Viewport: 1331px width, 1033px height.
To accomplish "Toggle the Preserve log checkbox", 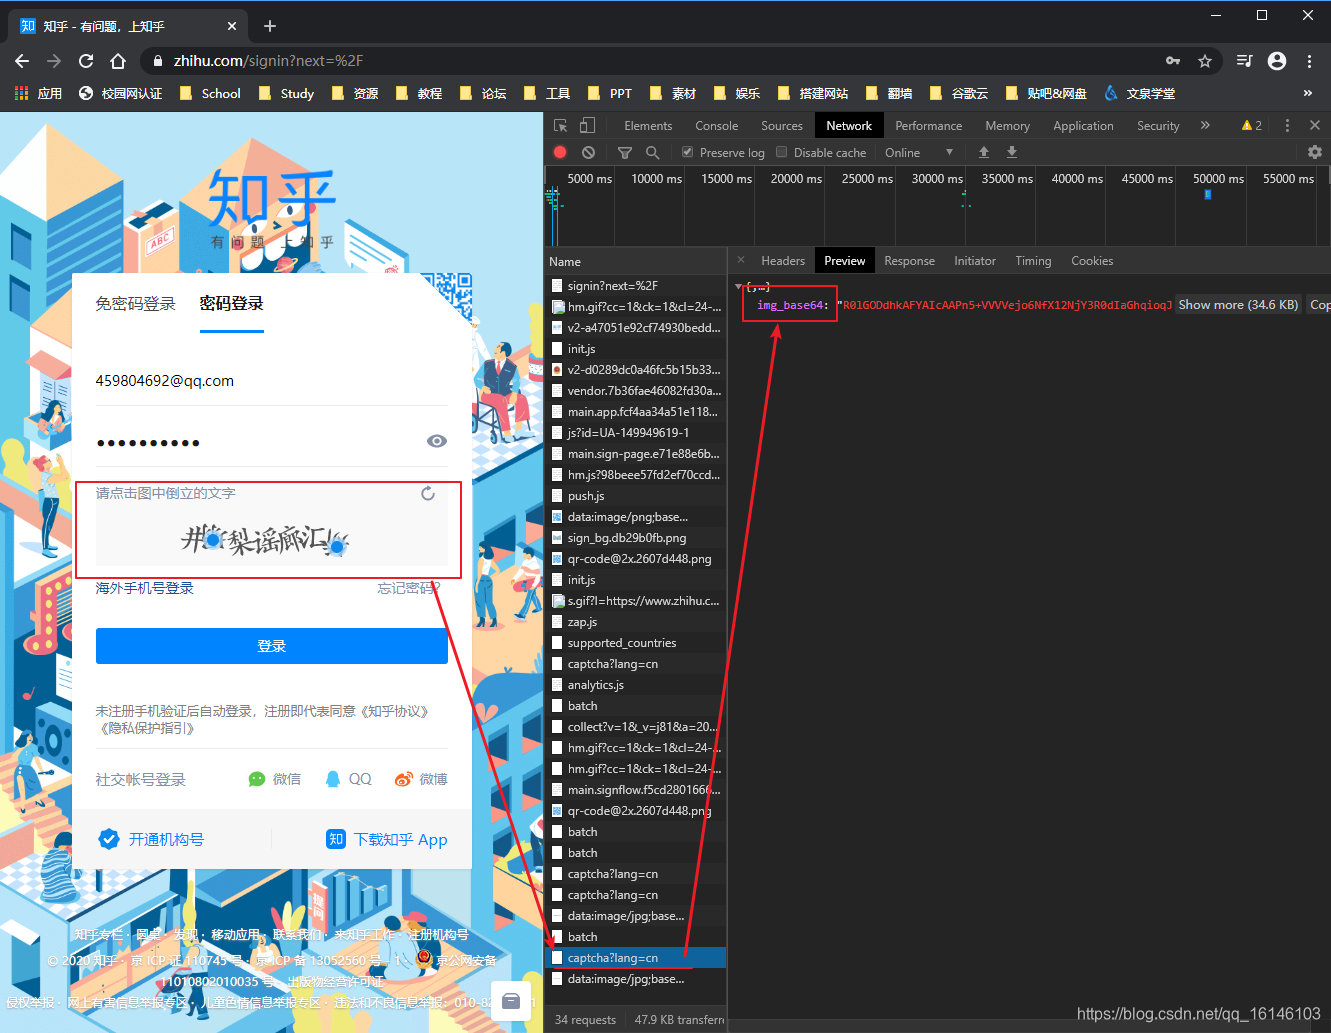I will [687, 152].
